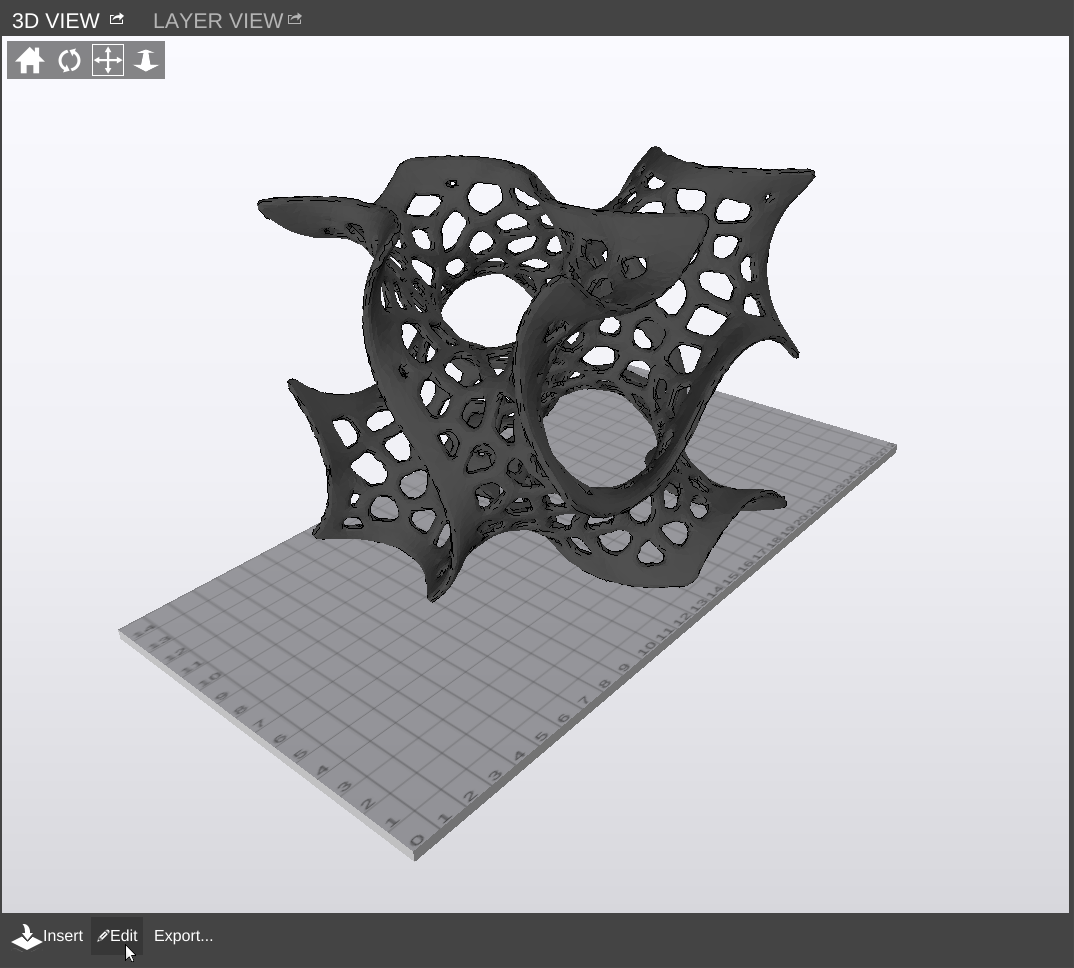
Task: Click the blank white viewport background
Action: coord(900,750)
